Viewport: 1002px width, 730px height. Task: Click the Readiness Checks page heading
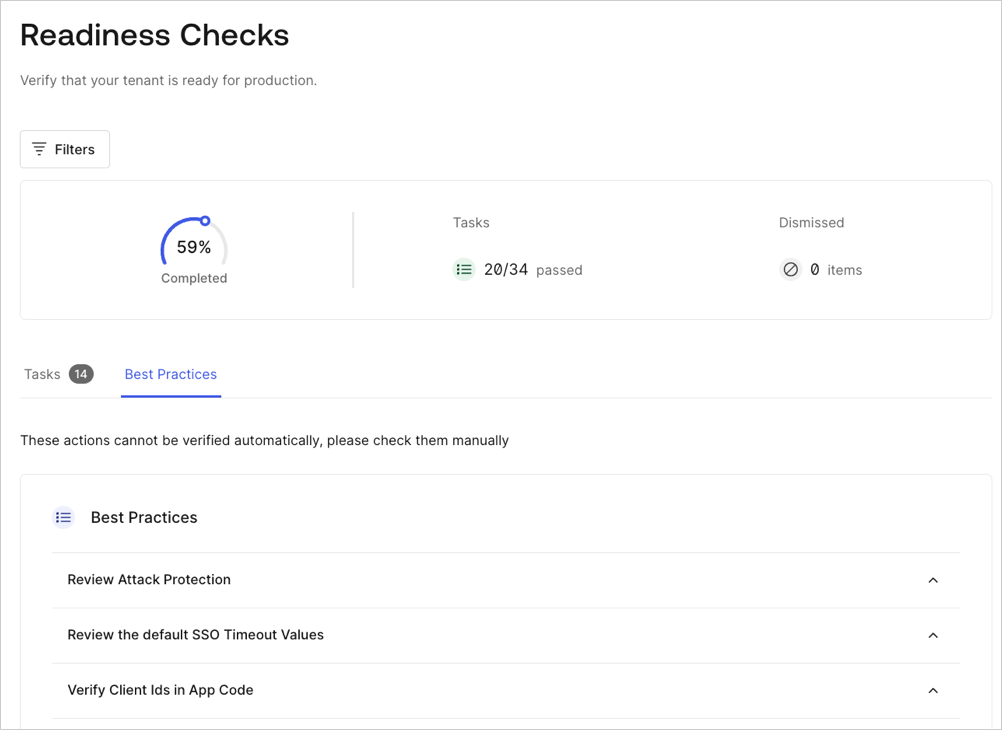[154, 35]
